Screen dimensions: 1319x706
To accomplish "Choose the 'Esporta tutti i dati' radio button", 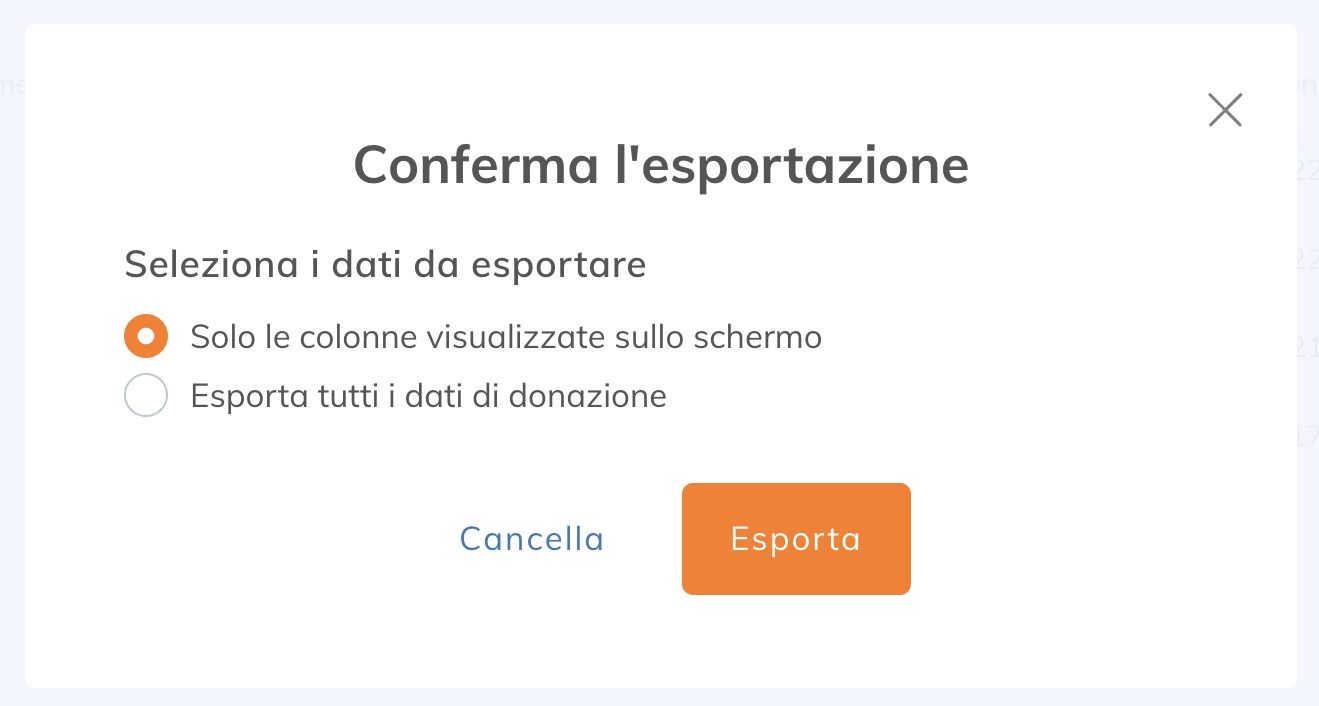I will coord(146,396).
